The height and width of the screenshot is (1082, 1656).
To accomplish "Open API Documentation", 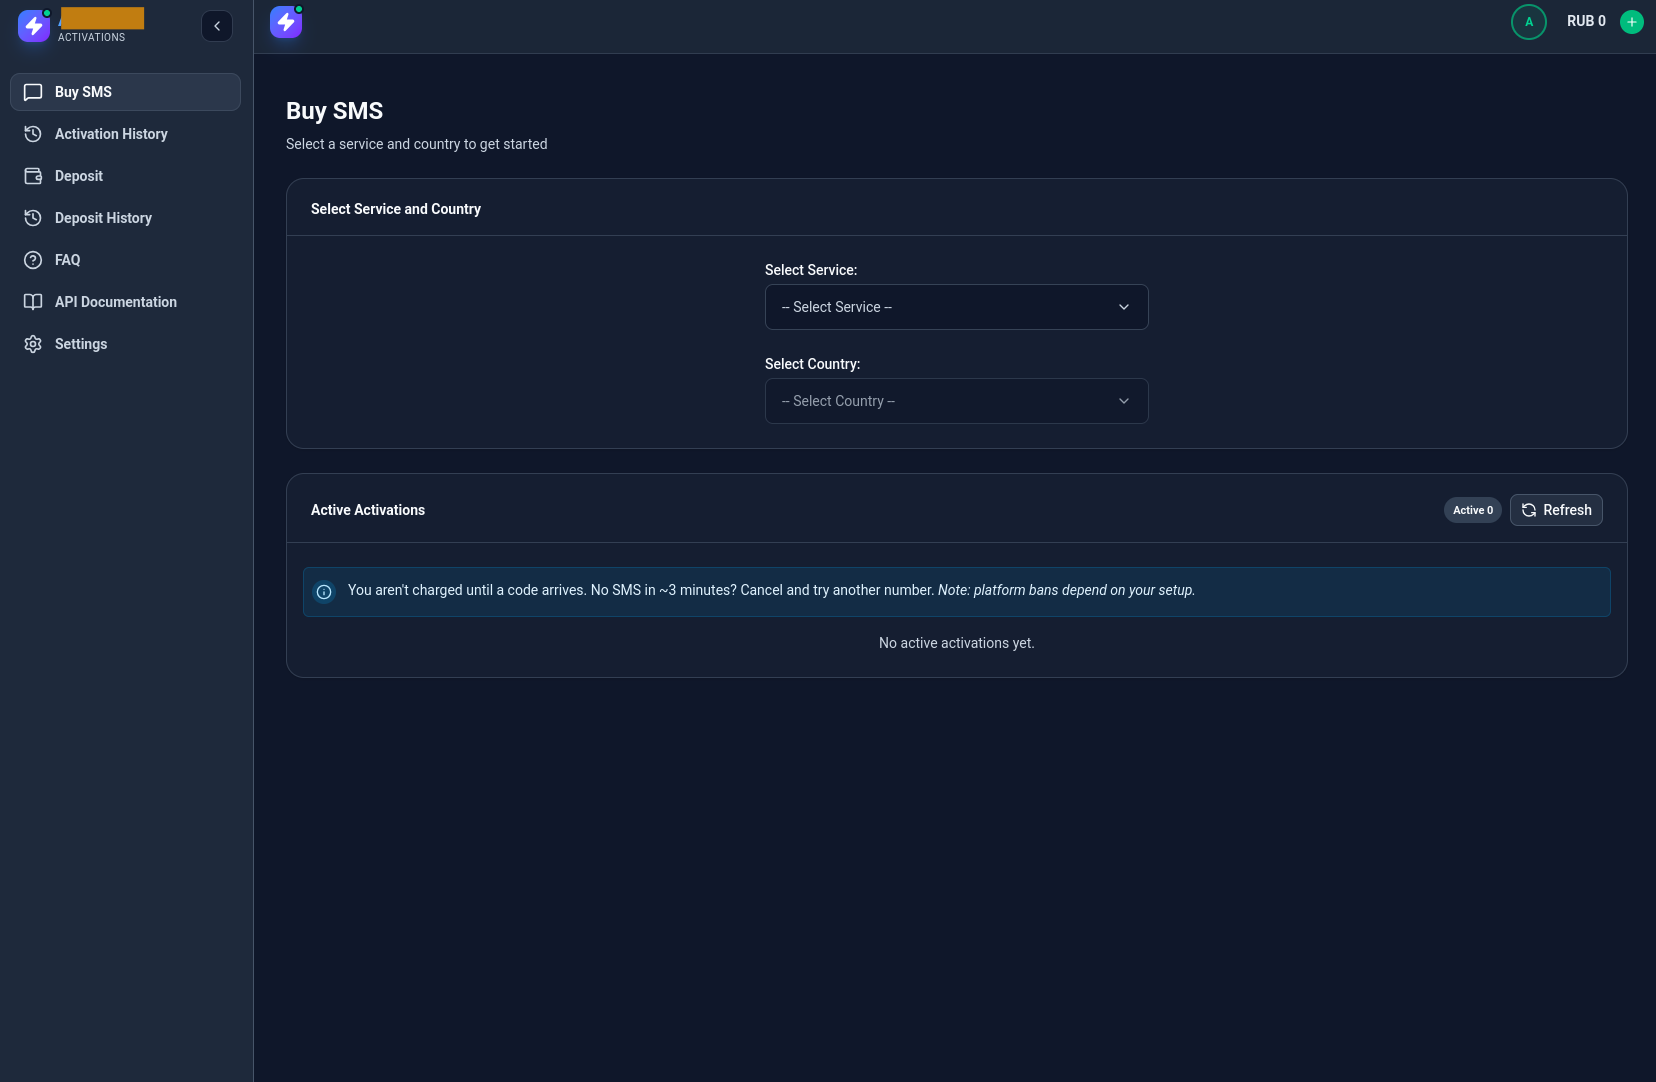I will click(x=125, y=302).
